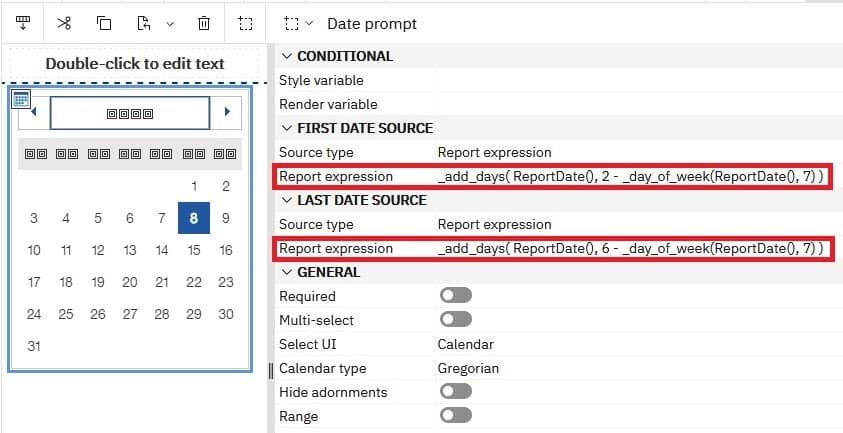
Task: Click the copy icon in toolbar
Action: pos(105,23)
